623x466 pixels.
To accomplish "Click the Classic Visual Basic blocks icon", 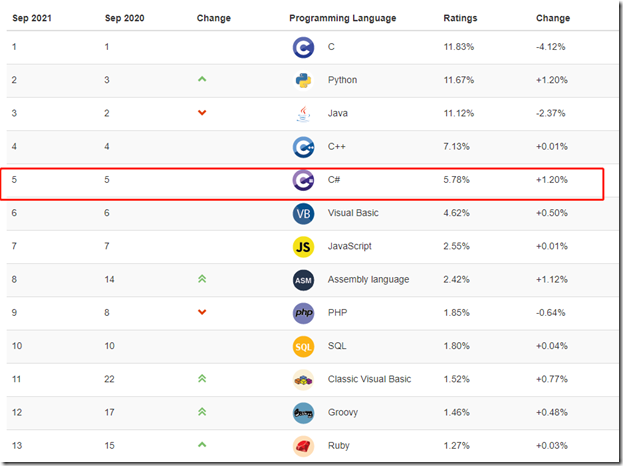I will pos(303,380).
